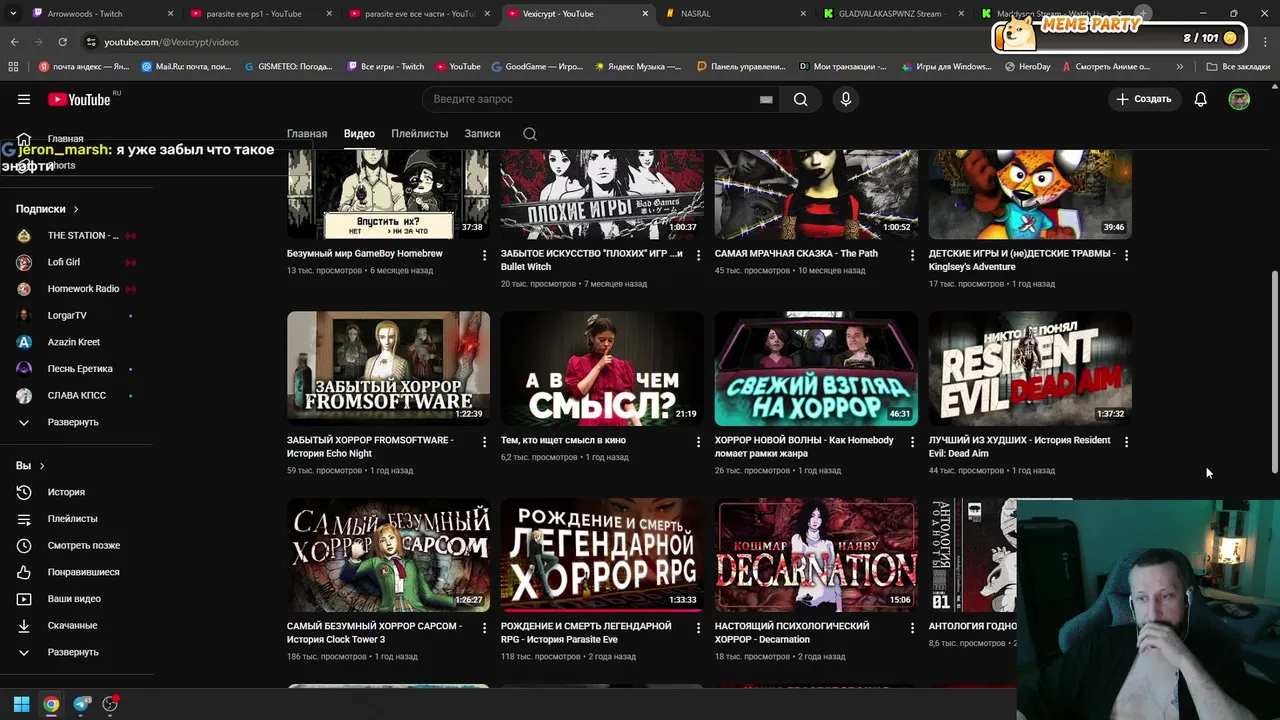The height and width of the screenshot is (720, 1280).
Task: Open История in sidebar
Action: pos(66,492)
